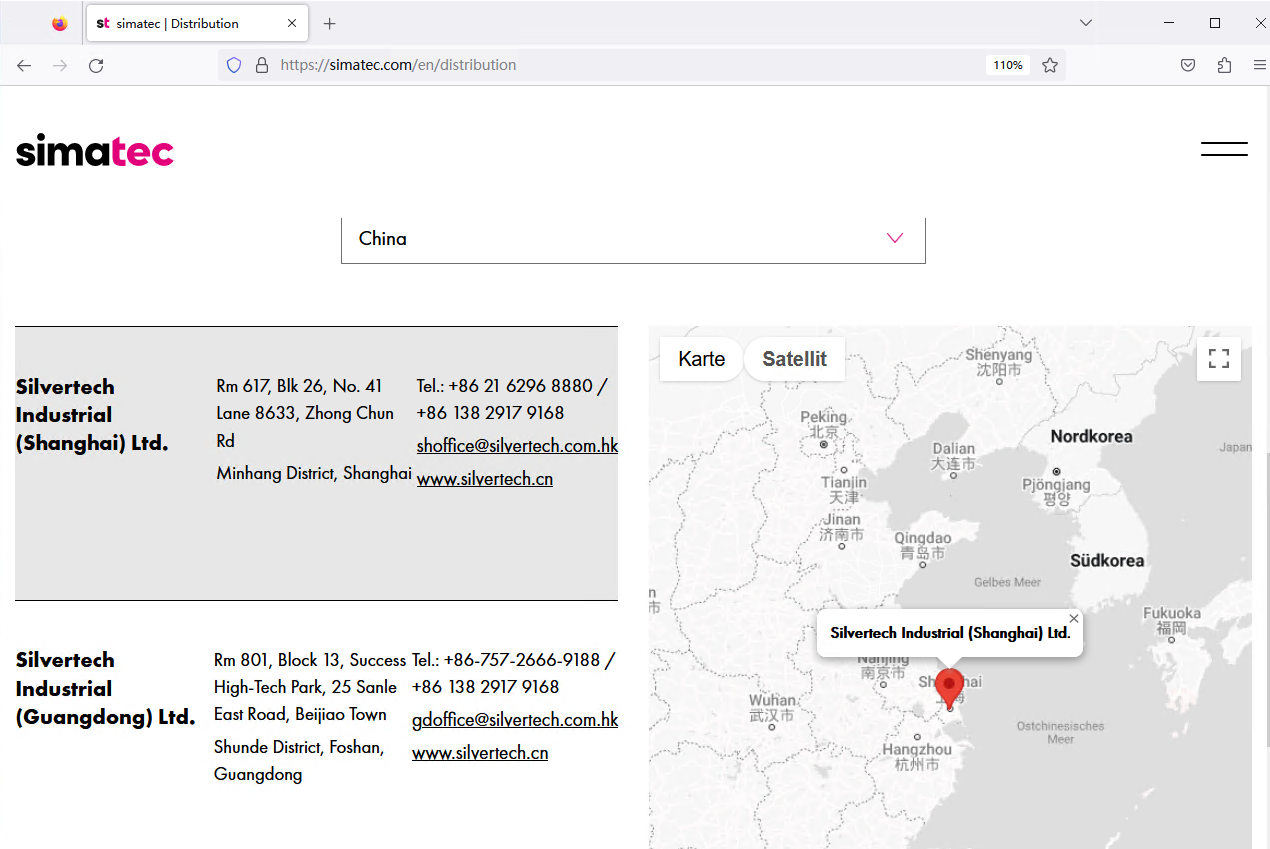
Task: Open the tracking protection shield icon
Action: coord(234,65)
